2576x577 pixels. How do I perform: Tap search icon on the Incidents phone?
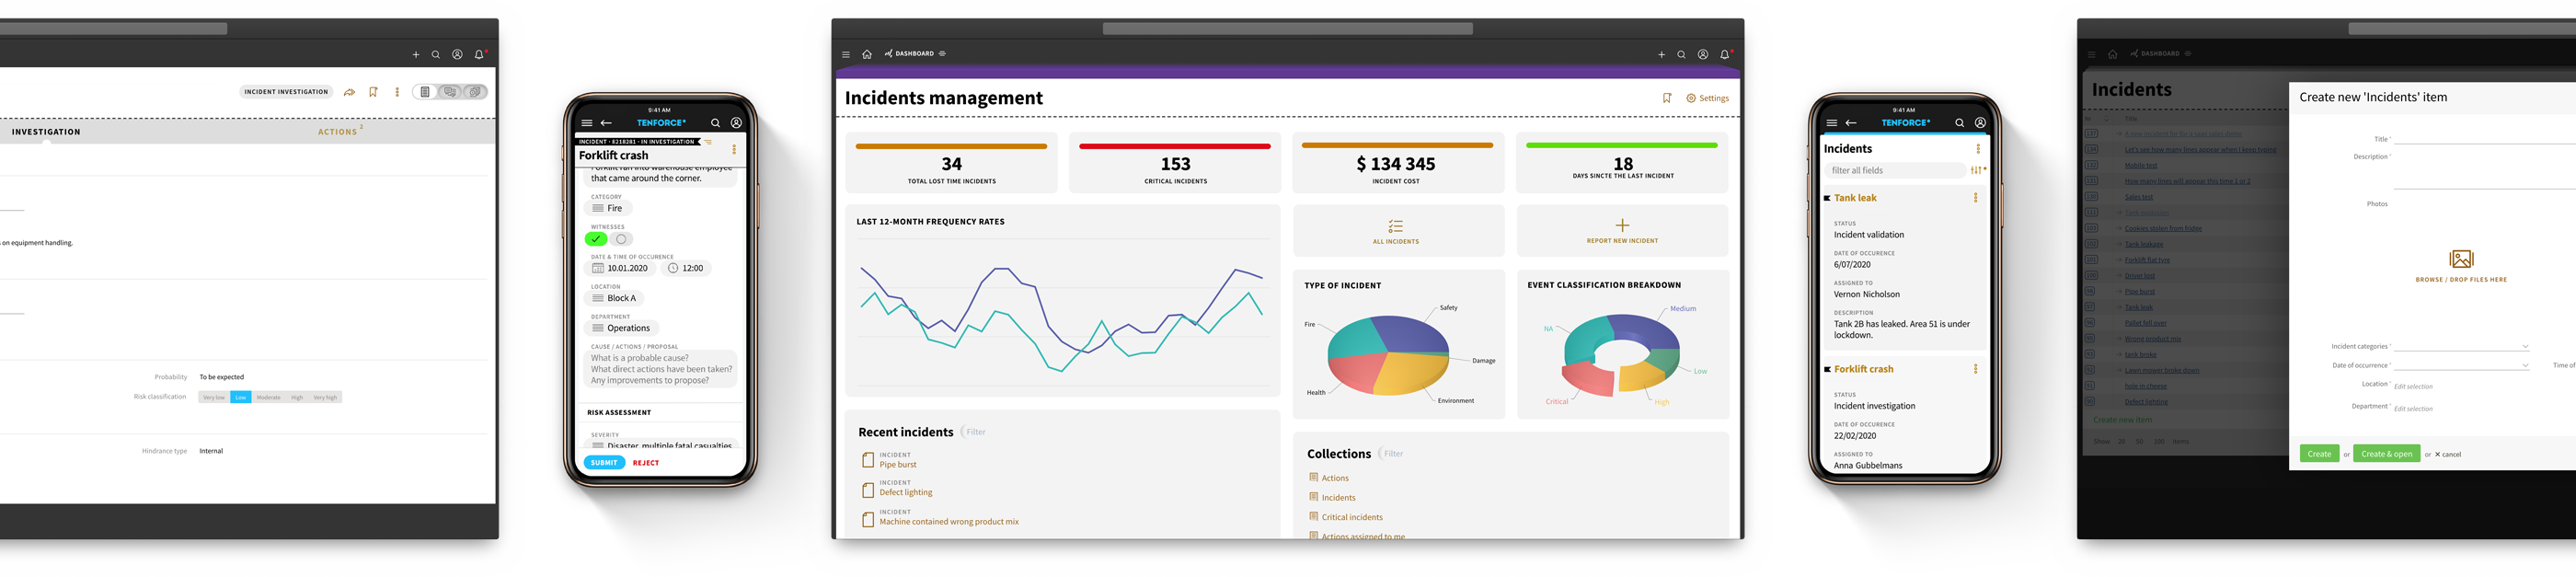(x=1960, y=123)
